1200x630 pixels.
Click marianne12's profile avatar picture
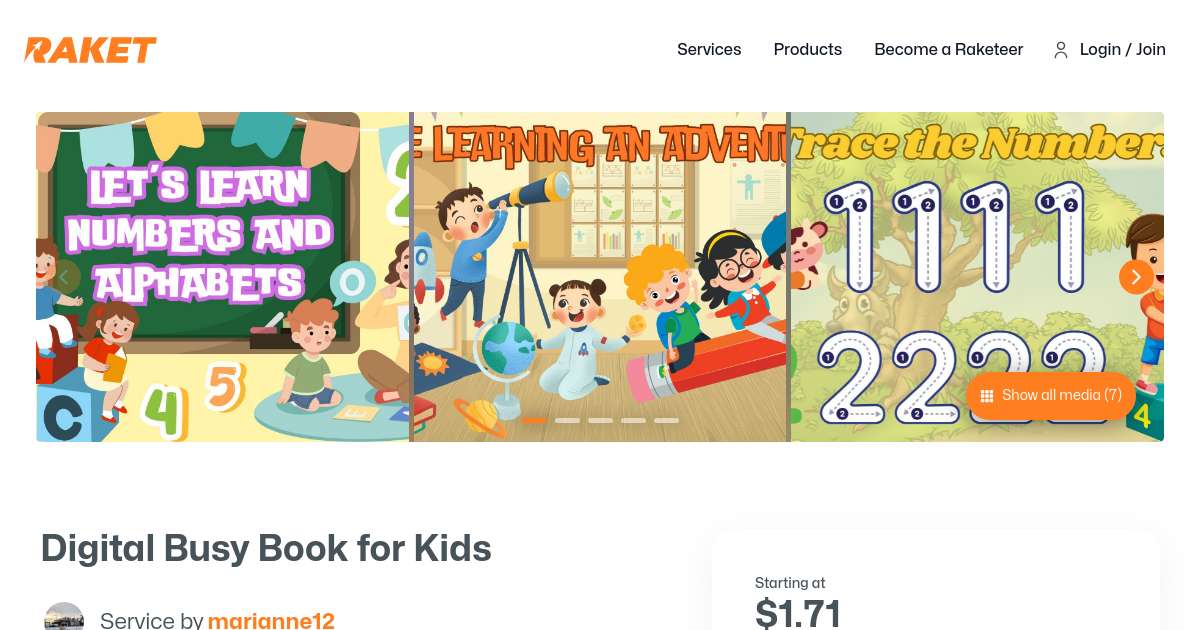(x=64, y=616)
